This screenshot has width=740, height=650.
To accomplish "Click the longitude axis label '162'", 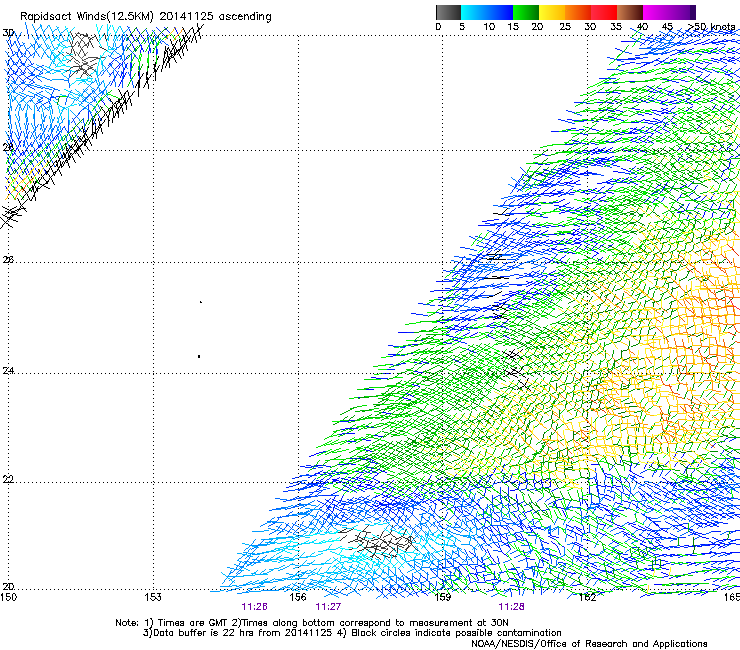I will 587,597.
